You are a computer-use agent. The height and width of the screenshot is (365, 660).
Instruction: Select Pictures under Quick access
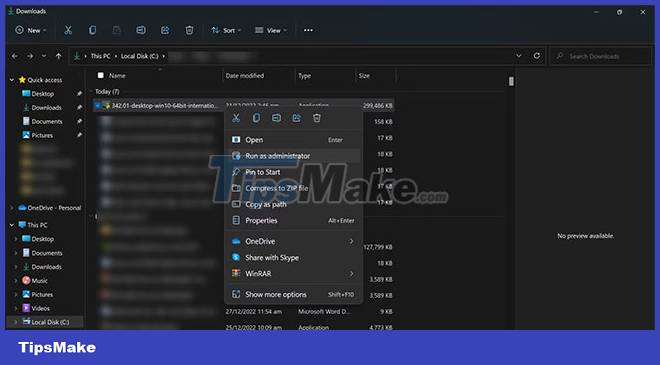[42, 136]
